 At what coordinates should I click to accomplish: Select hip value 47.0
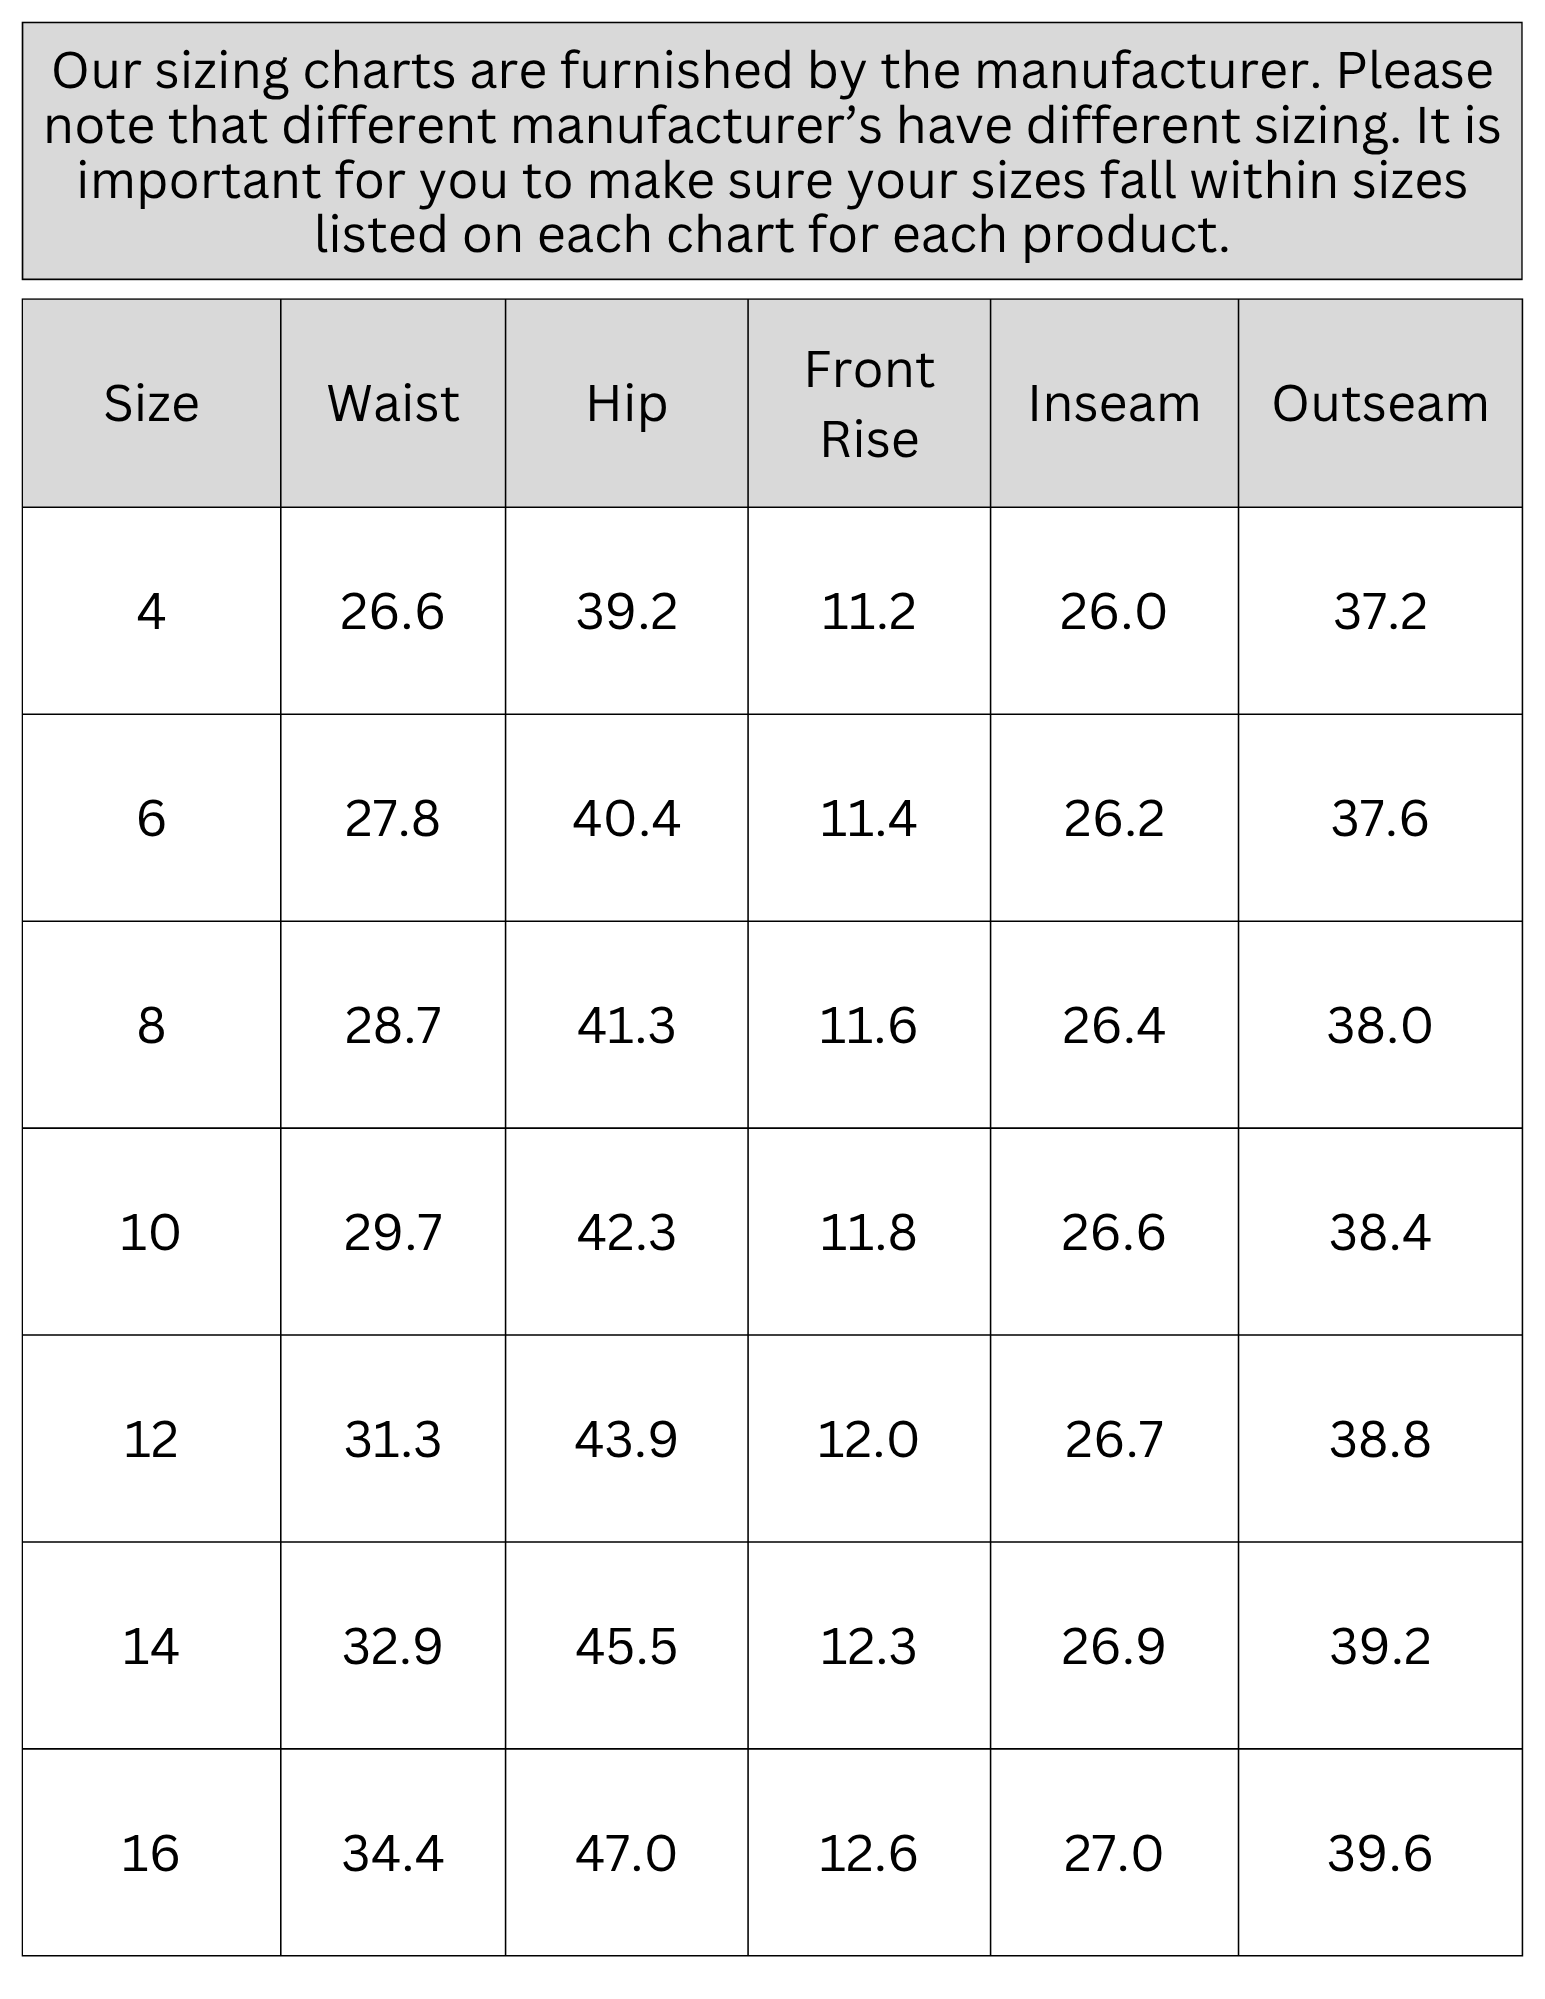click(x=626, y=1853)
